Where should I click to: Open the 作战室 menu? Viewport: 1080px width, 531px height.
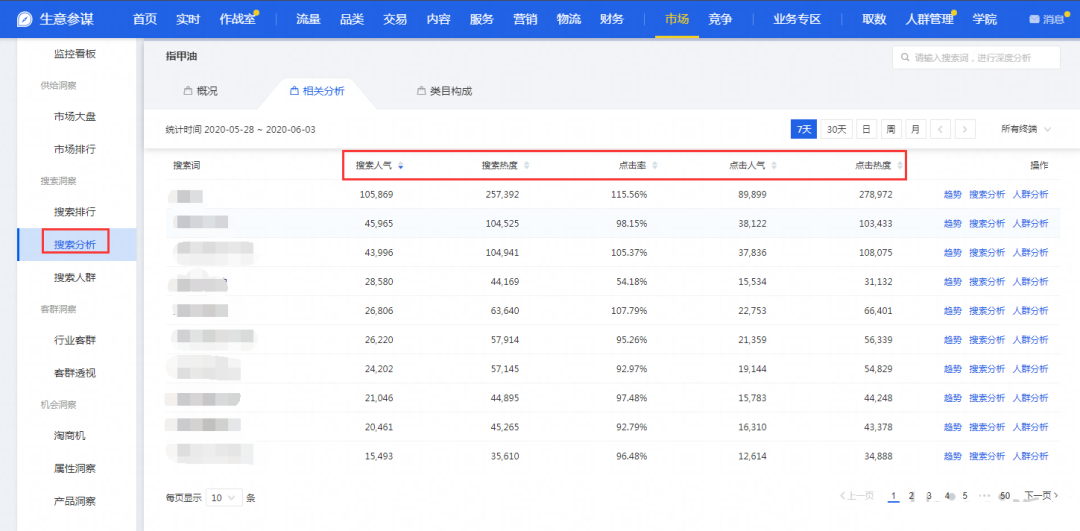238,19
